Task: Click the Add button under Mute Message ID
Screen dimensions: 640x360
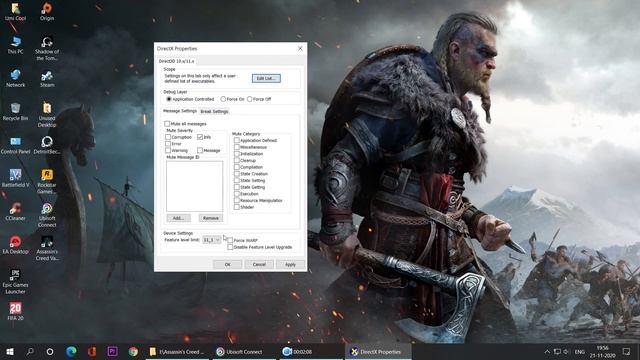Action: click(x=178, y=218)
